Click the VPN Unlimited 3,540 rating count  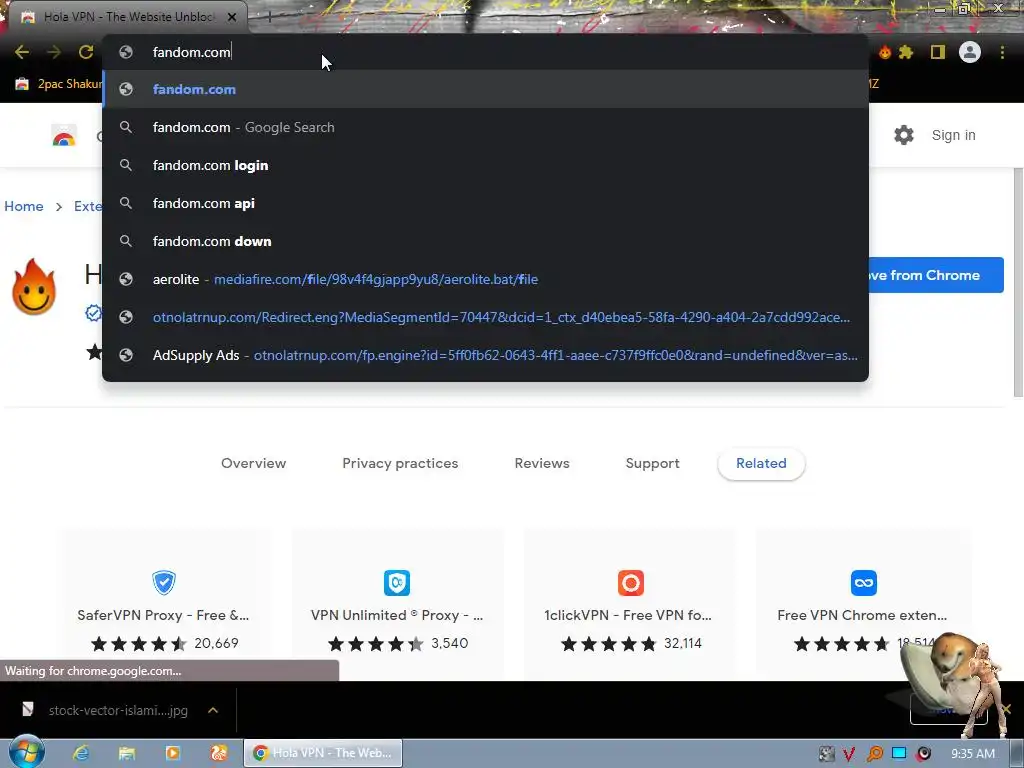point(449,643)
